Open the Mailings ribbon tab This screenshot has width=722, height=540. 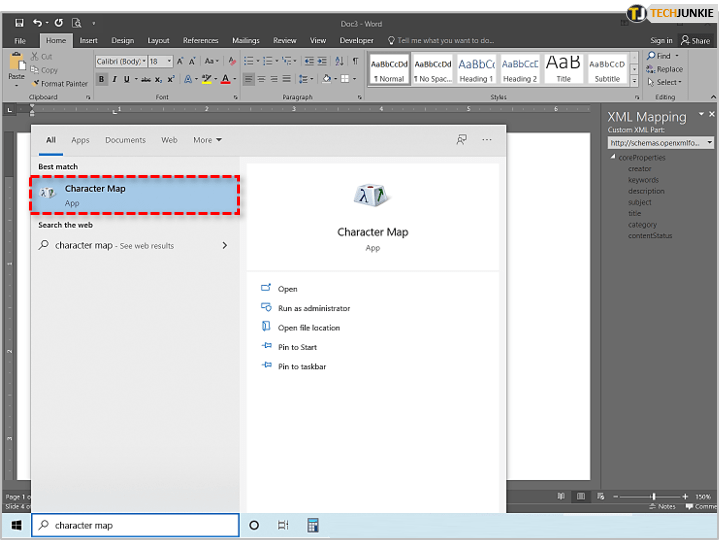[x=245, y=41]
